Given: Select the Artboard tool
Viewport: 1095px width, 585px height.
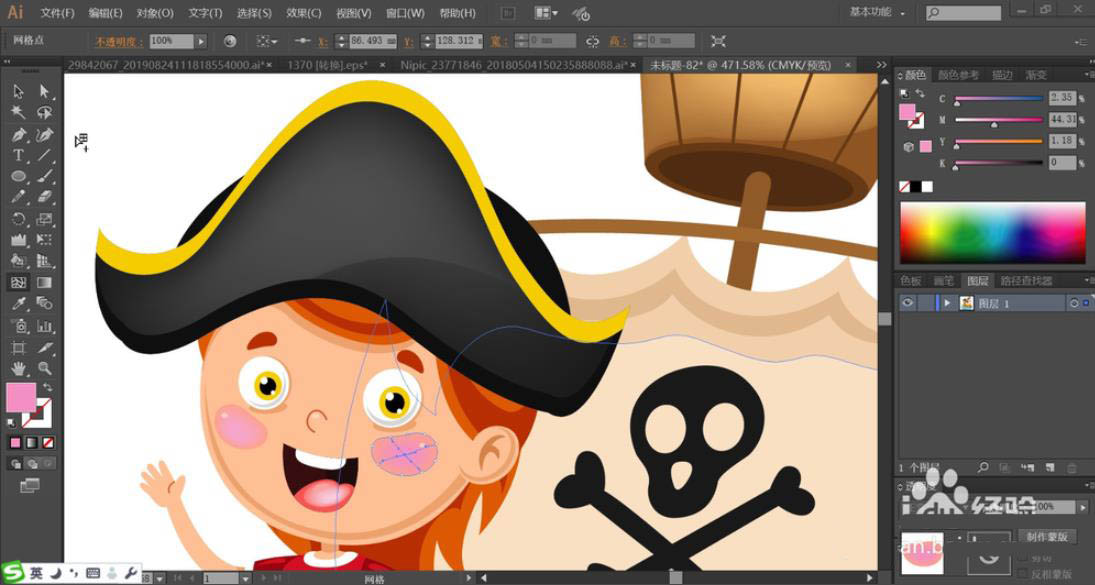Looking at the screenshot, I should tap(18, 347).
